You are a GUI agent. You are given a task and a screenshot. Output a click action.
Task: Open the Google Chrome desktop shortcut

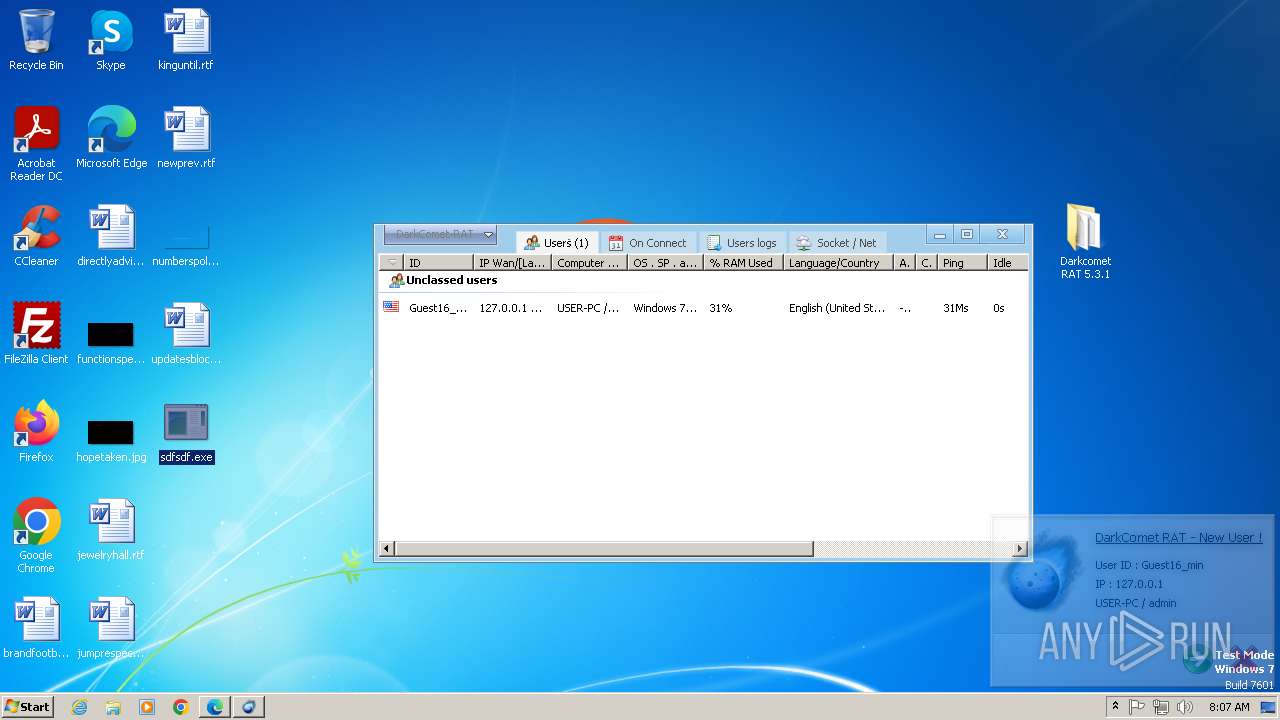point(36,536)
